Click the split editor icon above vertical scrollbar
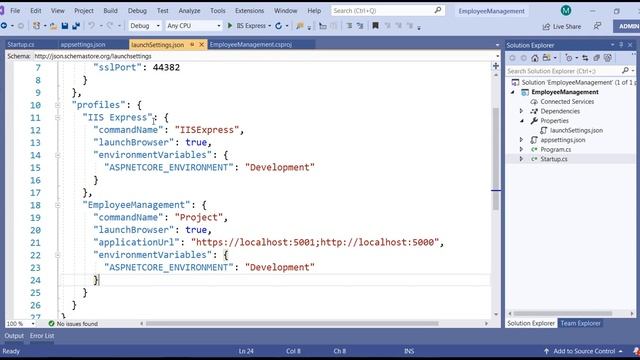 [496, 66]
